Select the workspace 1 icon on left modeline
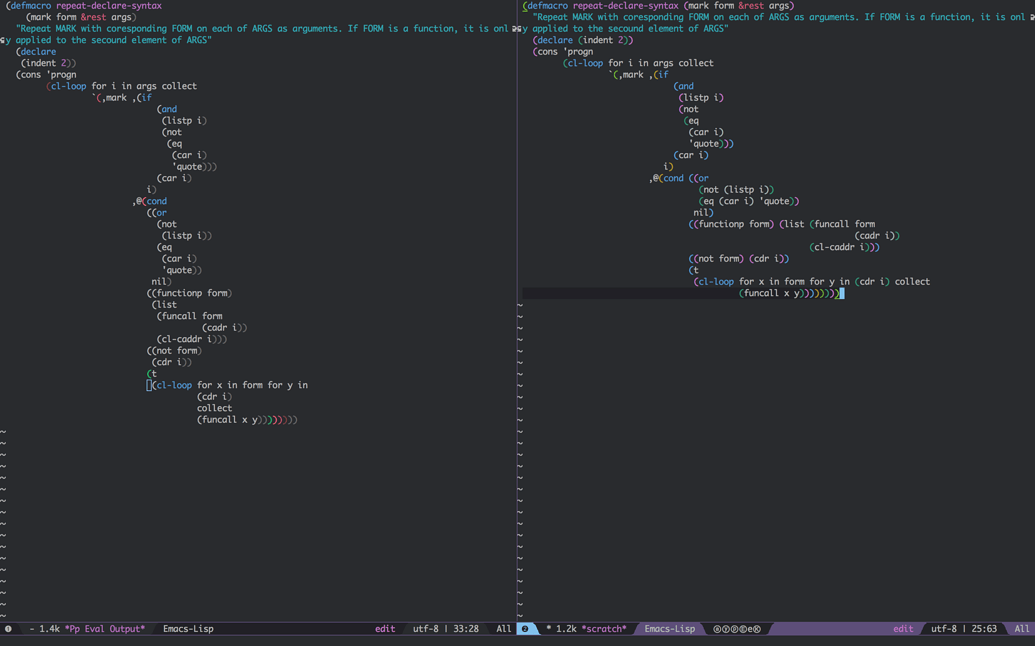The image size is (1035, 646). (x=7, y=629)
